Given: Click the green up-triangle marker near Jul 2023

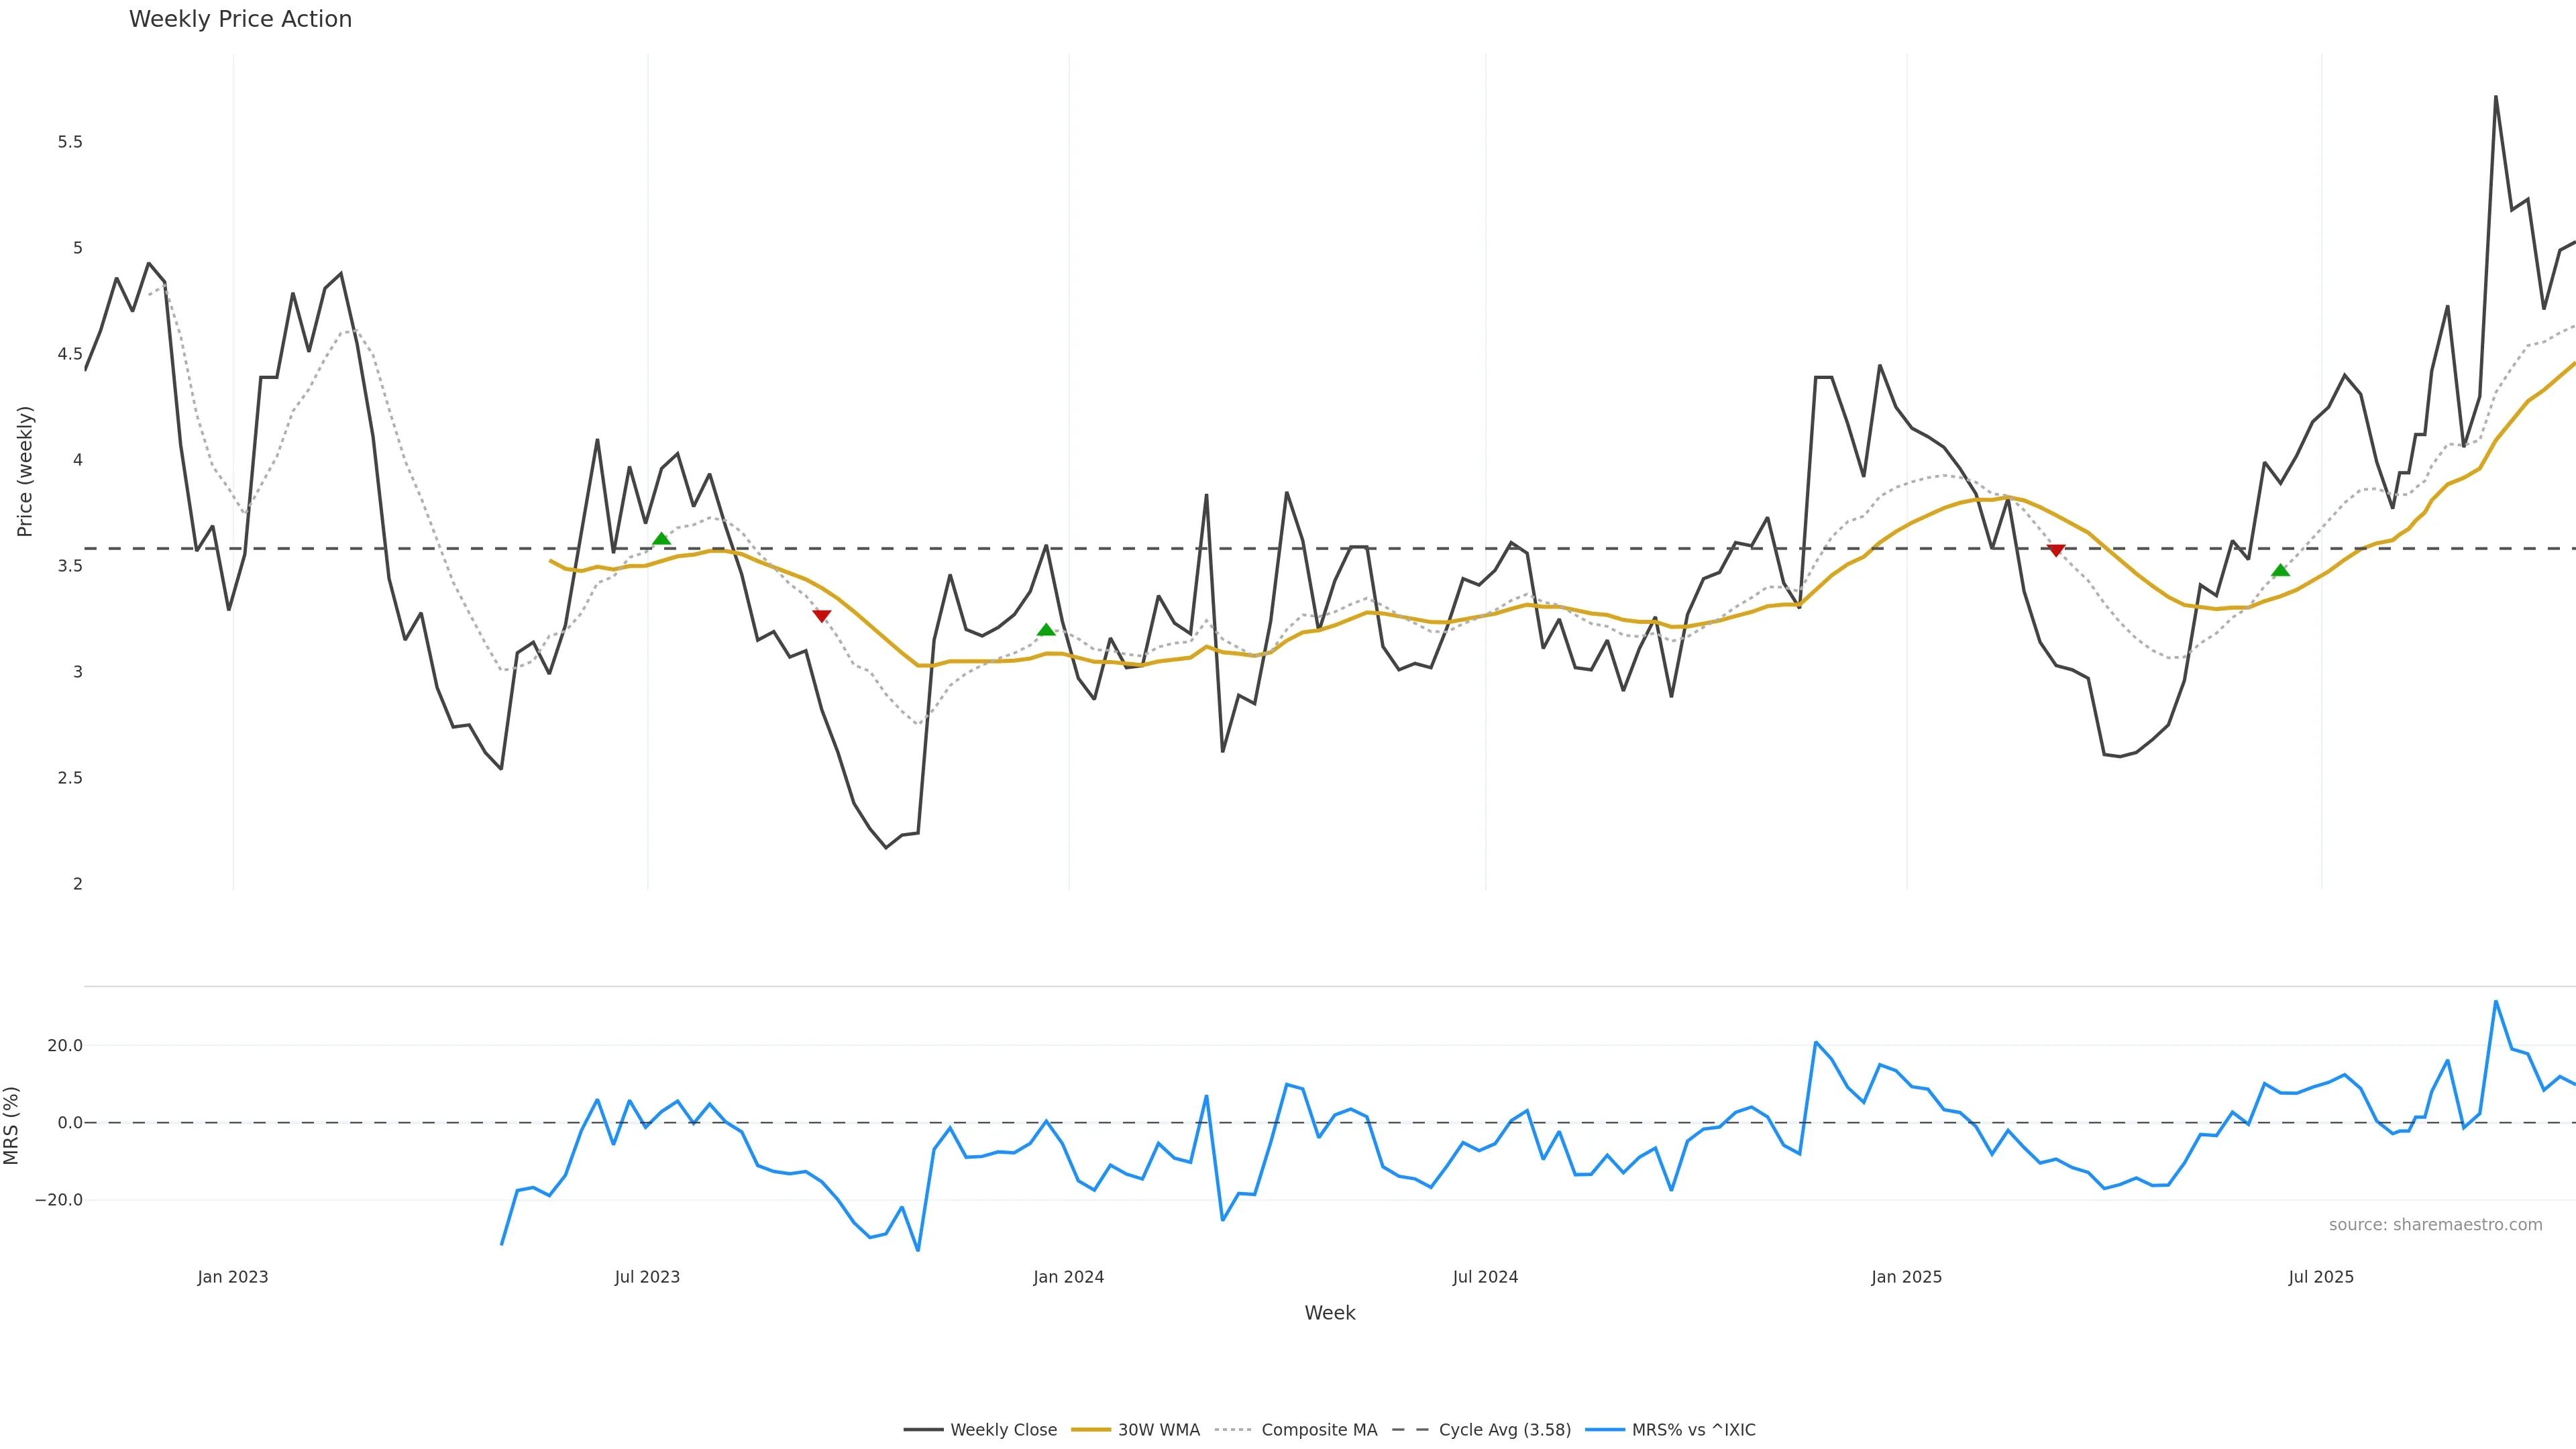Looking at the screenshot, I should coord(661,539).
